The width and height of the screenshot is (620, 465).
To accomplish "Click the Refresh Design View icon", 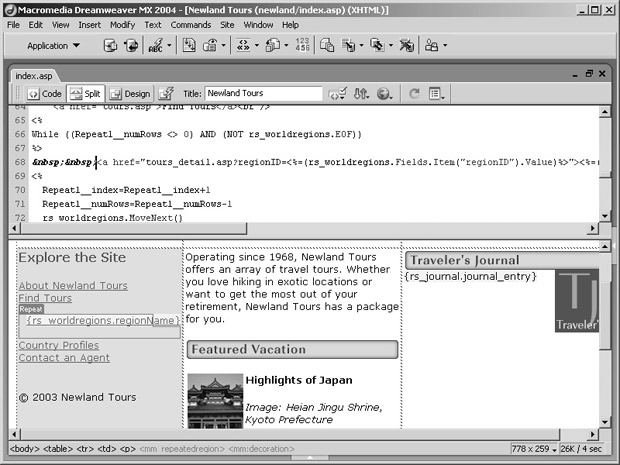I will pos(414,94).
